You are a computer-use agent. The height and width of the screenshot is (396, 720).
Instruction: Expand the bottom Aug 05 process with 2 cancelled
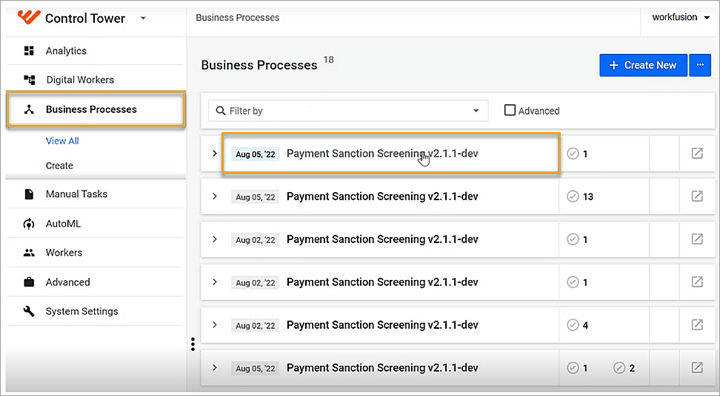[x=214, y=368]
